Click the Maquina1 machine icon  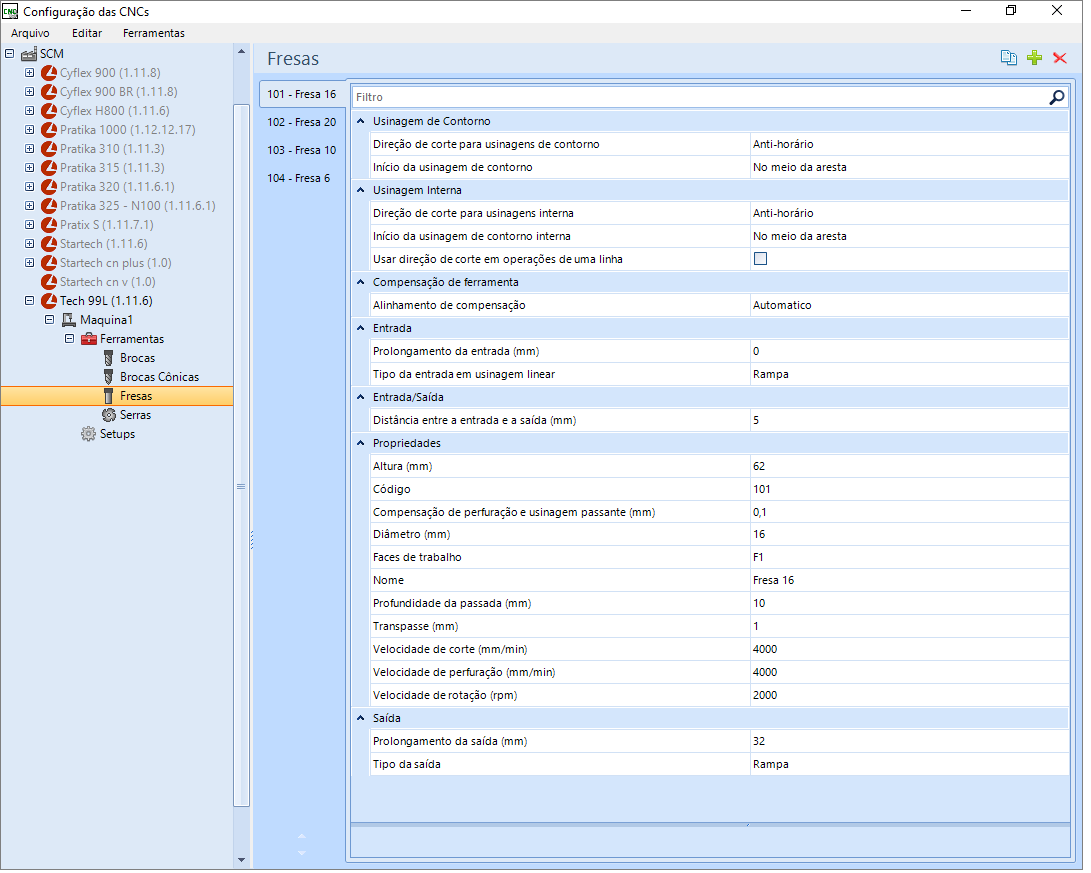pyautogui.click(x=69, y=322)
